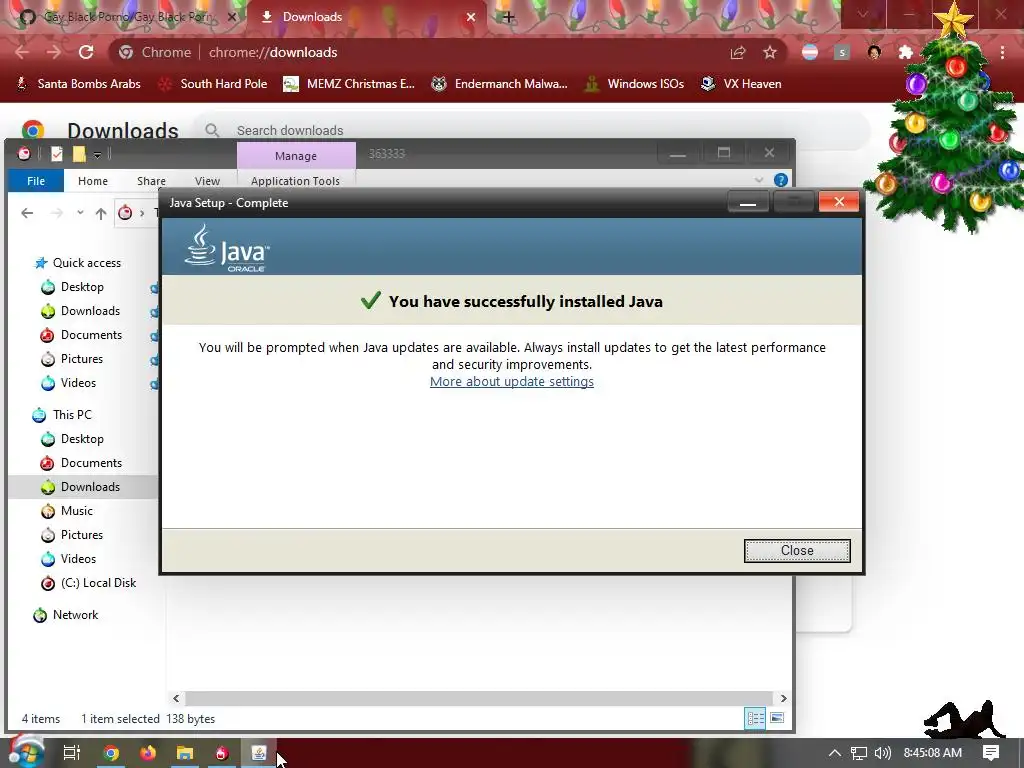
Task: Open Desktop under This PC
Action: (82, 439)
